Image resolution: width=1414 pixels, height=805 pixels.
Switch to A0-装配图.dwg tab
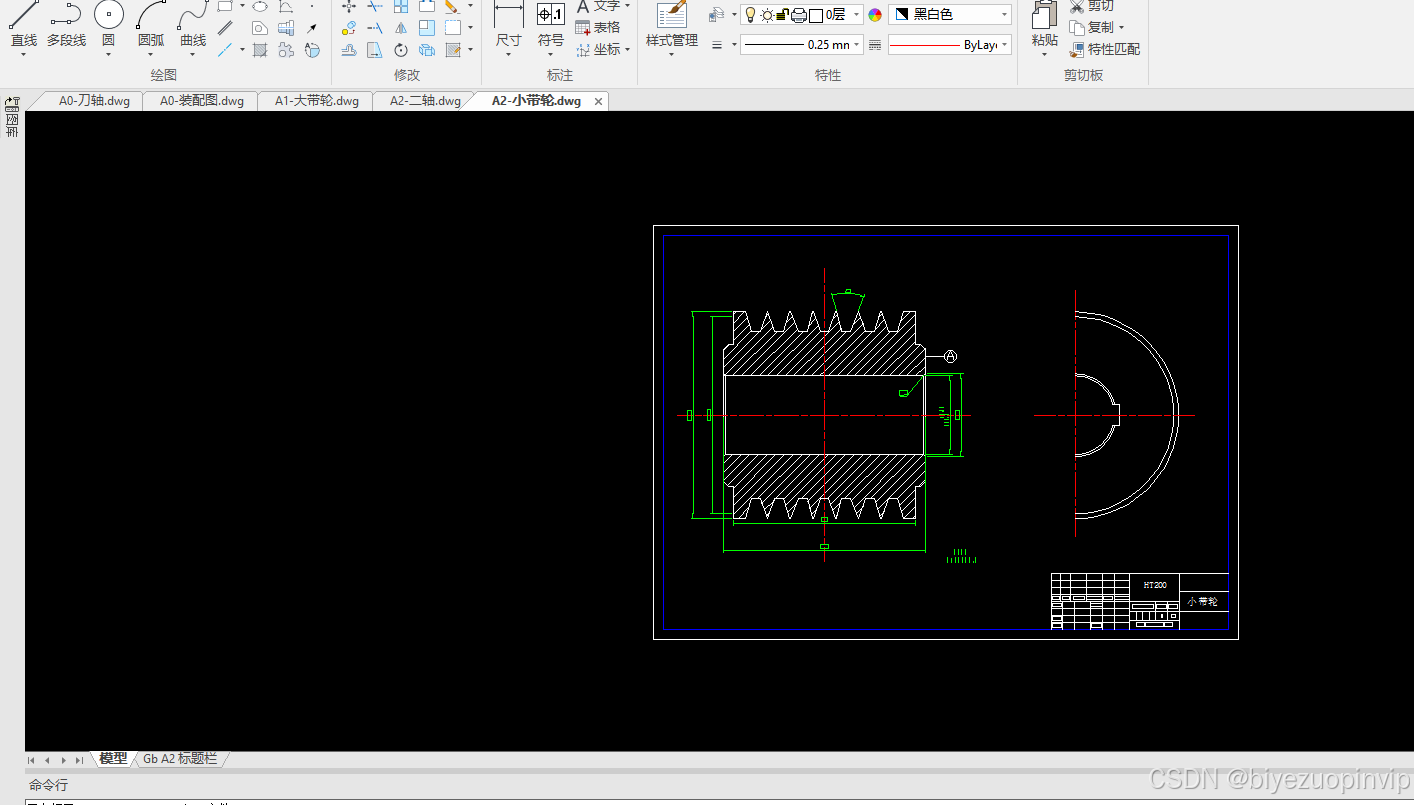(202, 101)
